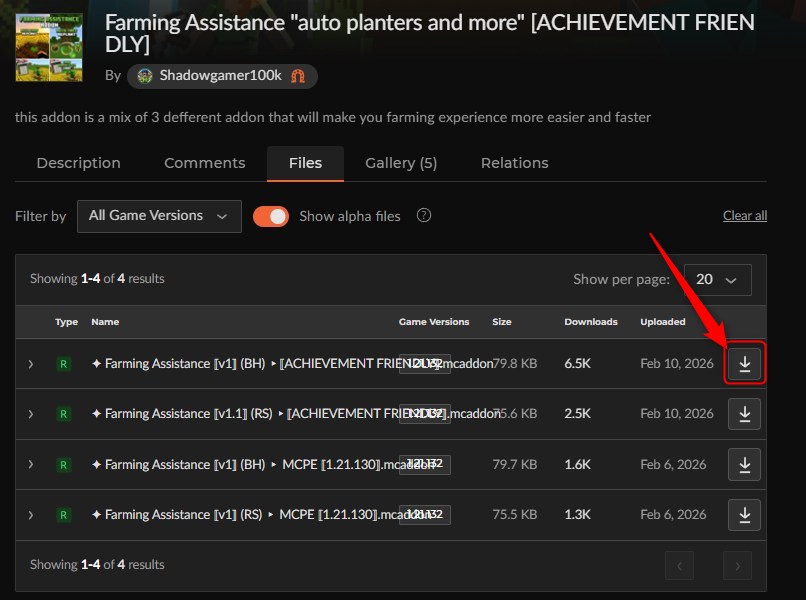The image size is (806, 600).
Task: Open the Comments tab
Action: click(205, 163)
